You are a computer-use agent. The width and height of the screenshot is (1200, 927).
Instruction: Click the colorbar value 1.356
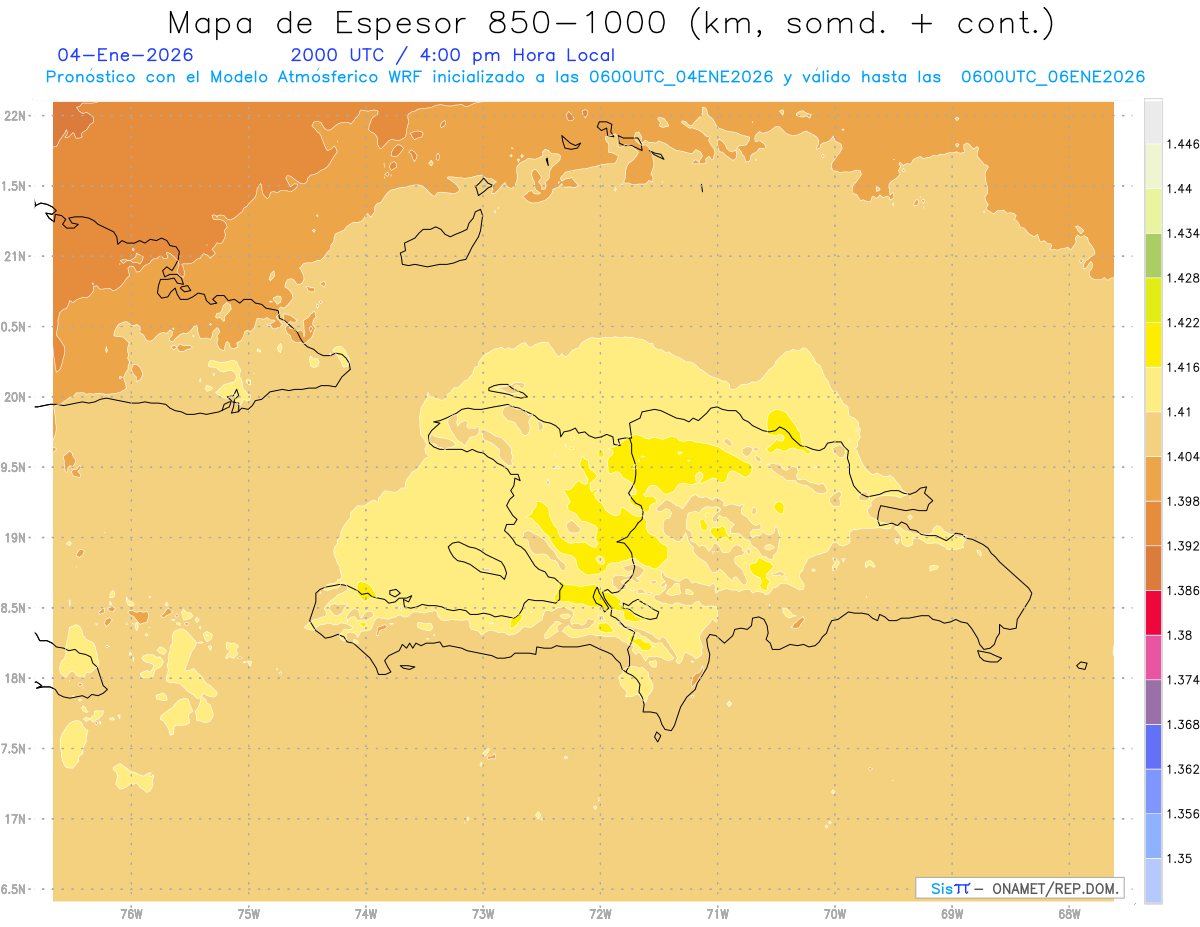coord(1183,814)
